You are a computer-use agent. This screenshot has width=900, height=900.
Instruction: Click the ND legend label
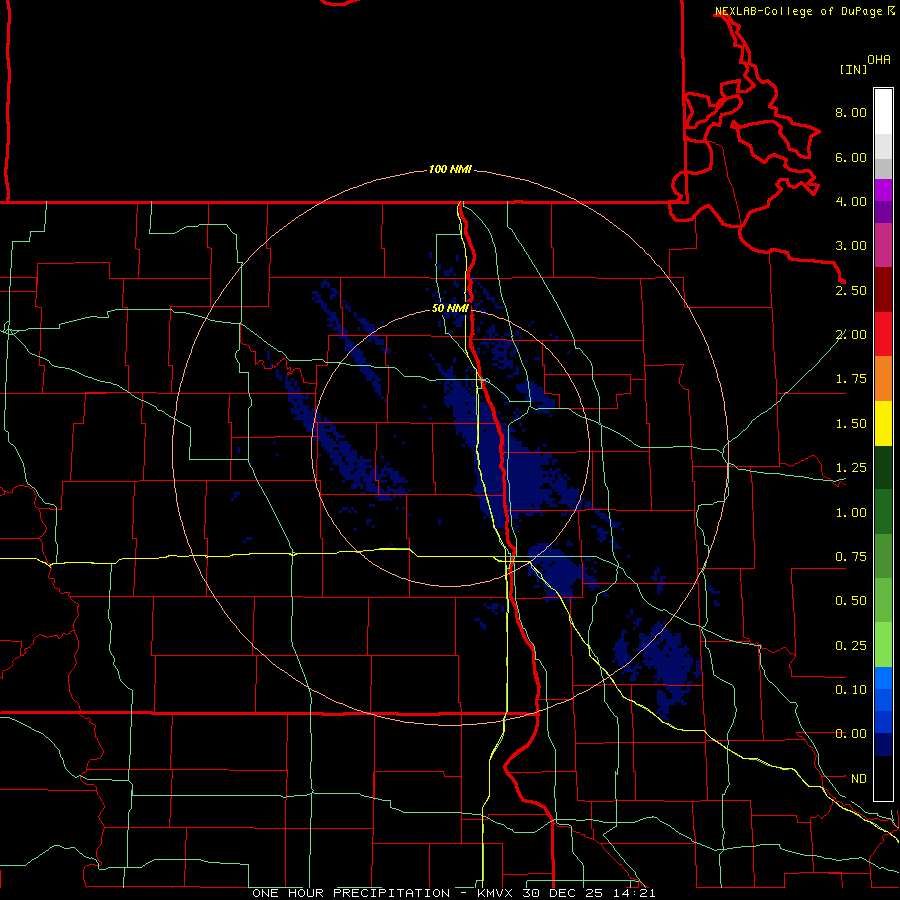point(858,779)
